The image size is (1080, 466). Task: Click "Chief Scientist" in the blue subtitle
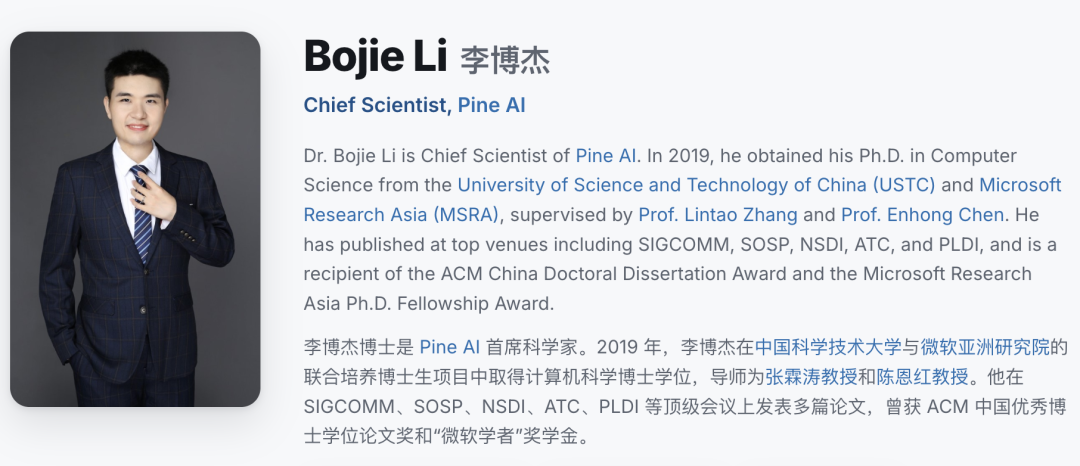375,105
